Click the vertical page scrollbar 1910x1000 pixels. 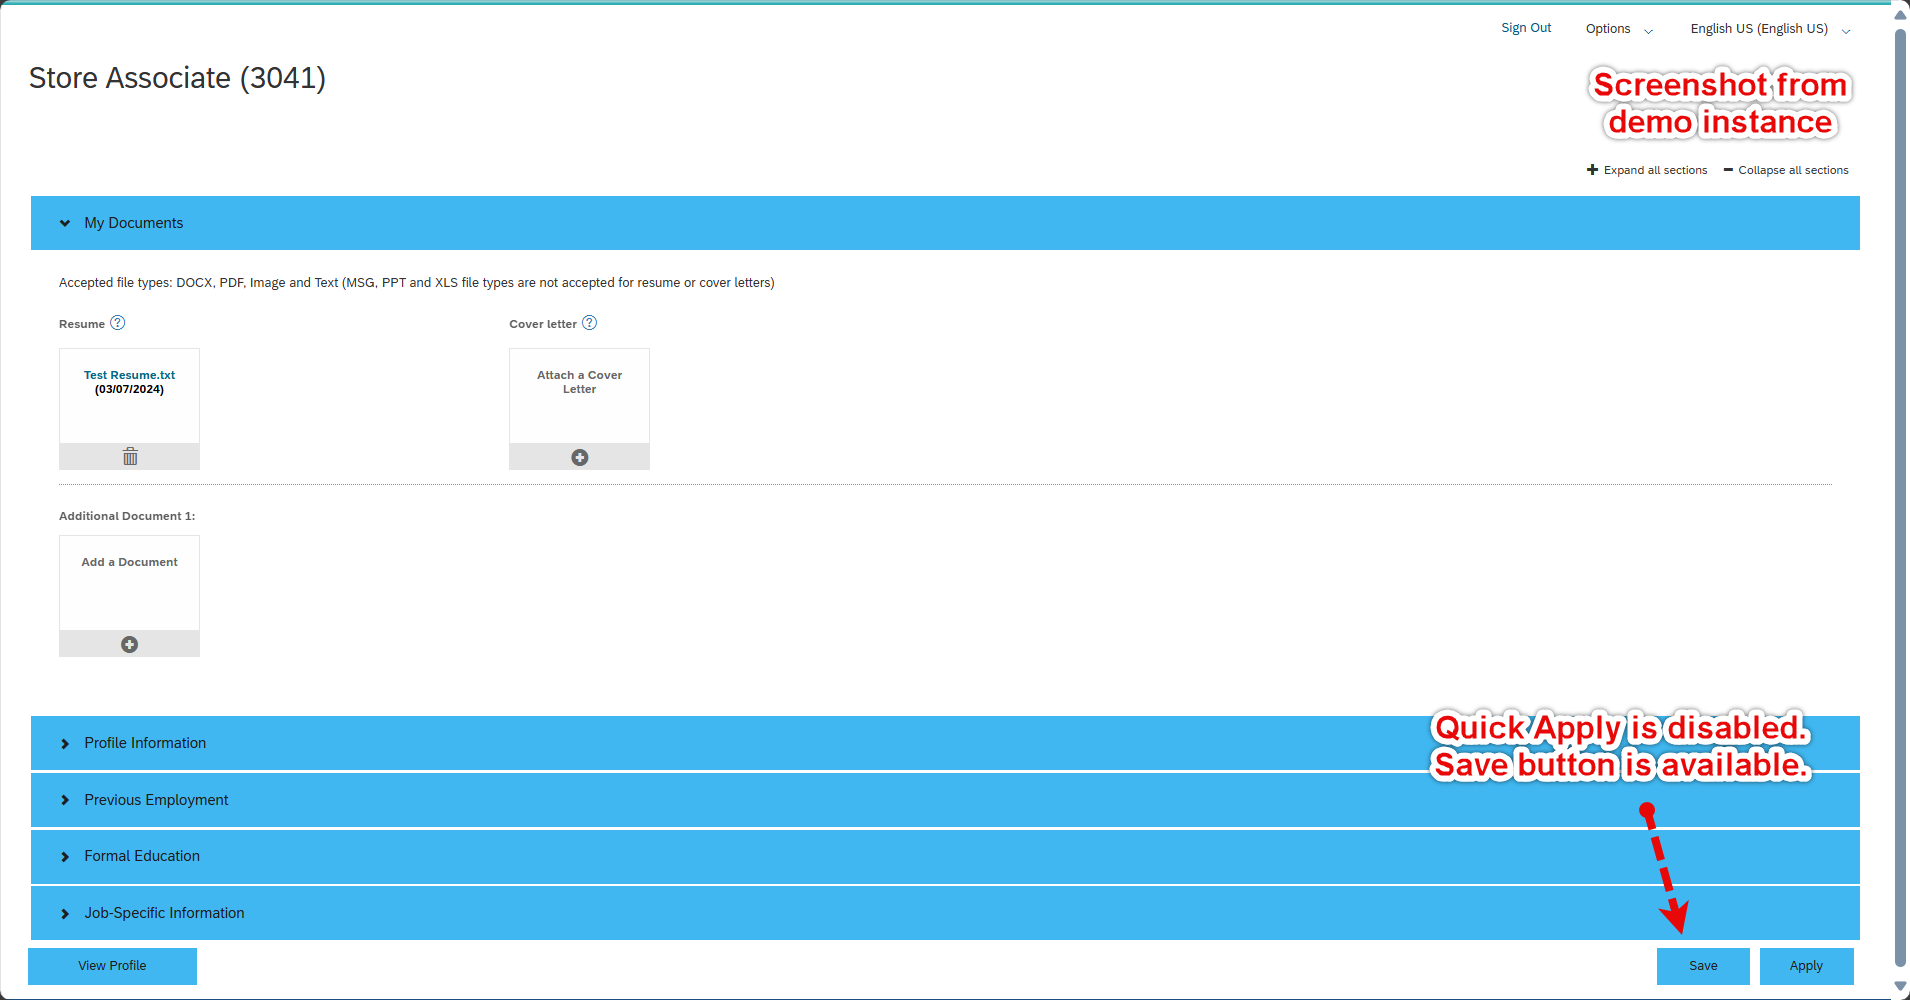1901,500
